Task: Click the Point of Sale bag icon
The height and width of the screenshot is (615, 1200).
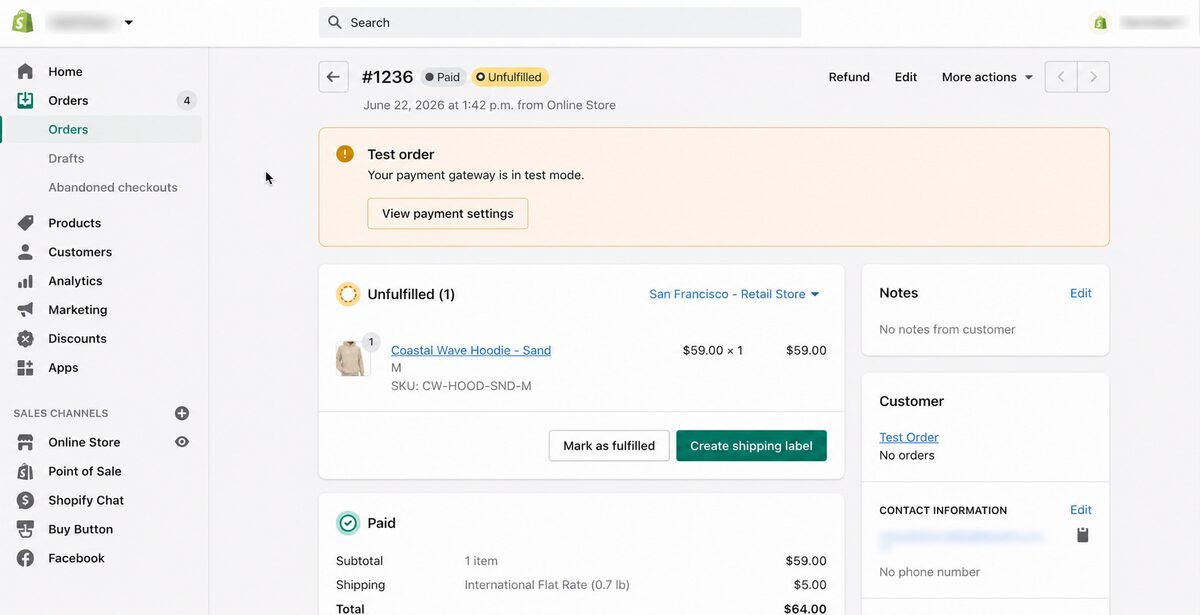Action: (26, 471)
